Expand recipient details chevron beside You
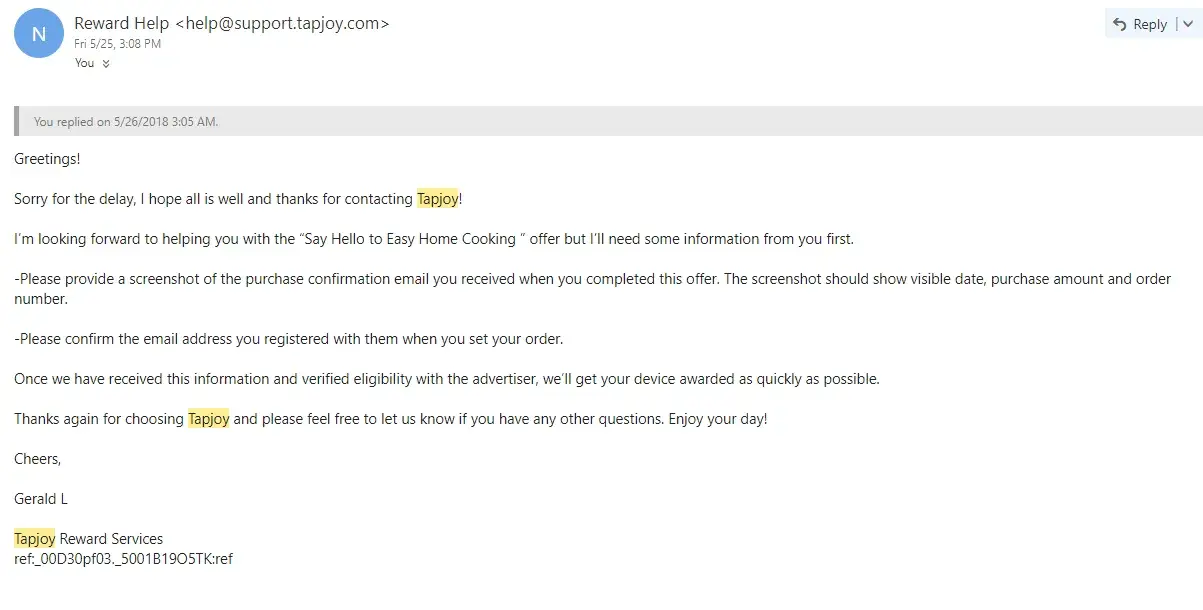This screenshot has width=1203, height=610. (106, 63)
